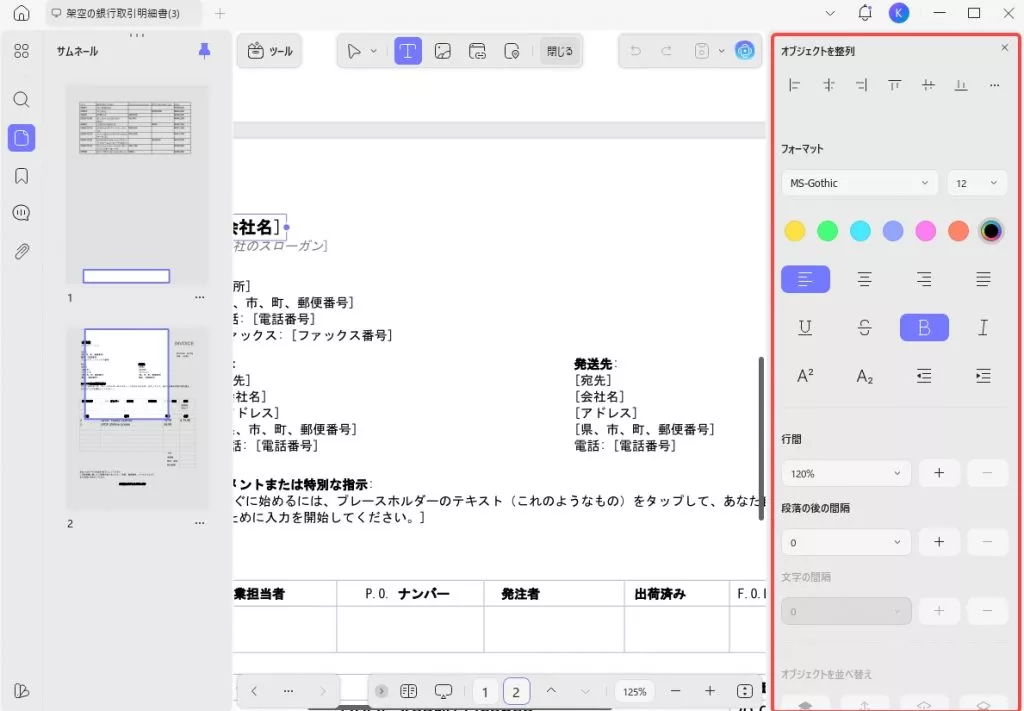
Task: Toggle Bold formatting off
Action: click(923, 327)
